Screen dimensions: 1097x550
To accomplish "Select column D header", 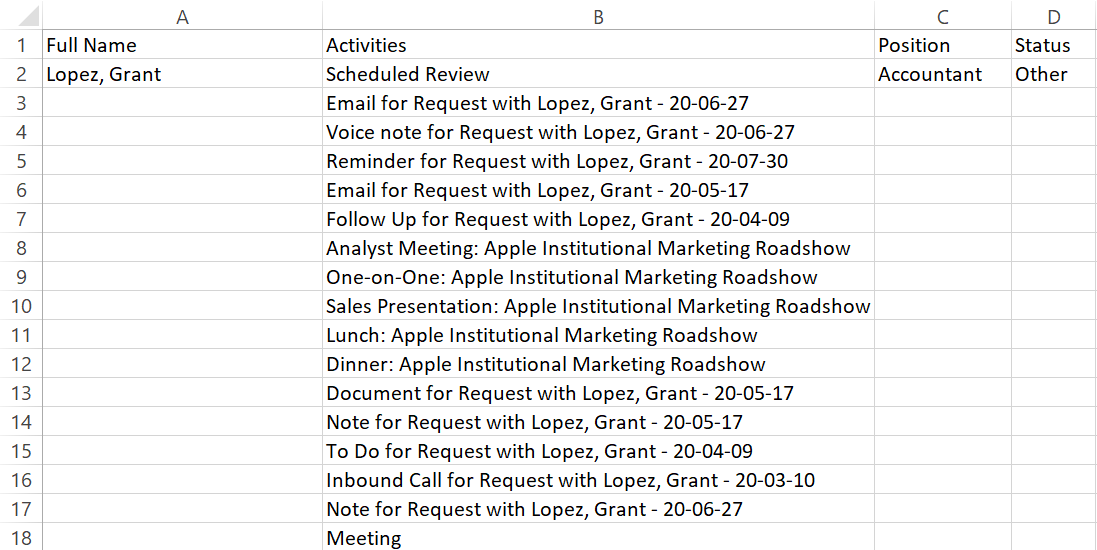I will [x=1053, y=16].
